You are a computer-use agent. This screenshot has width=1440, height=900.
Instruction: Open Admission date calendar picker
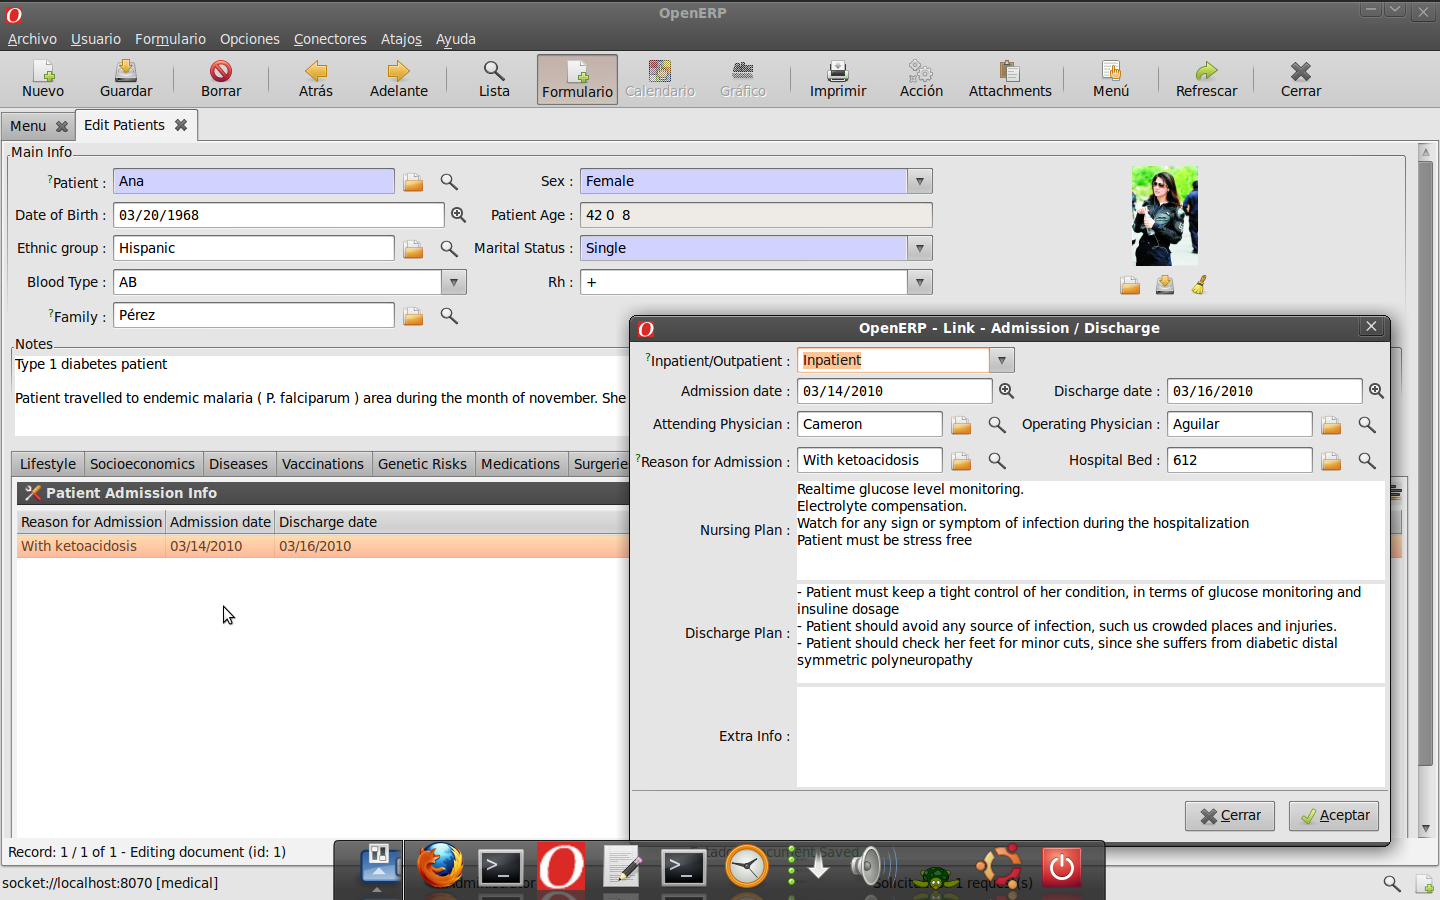point(1007,391)
